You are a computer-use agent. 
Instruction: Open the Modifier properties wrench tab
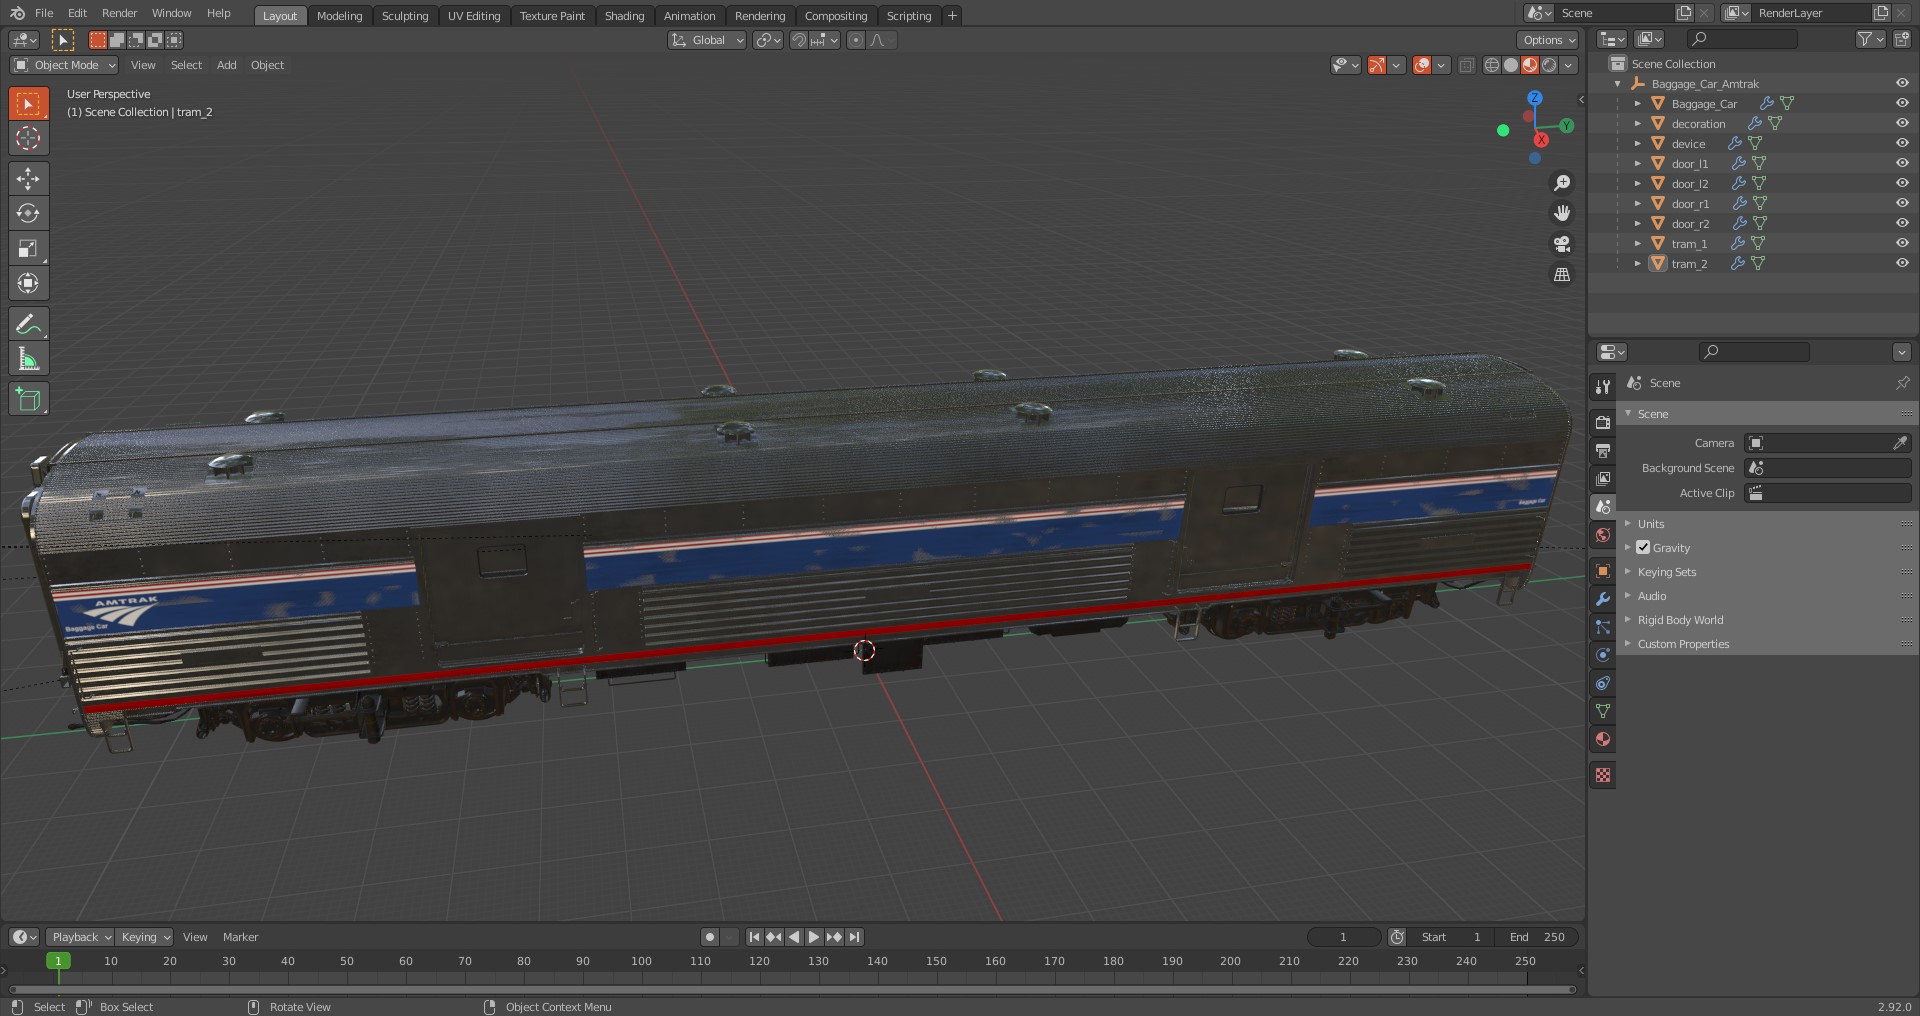tap(1603, 599)
